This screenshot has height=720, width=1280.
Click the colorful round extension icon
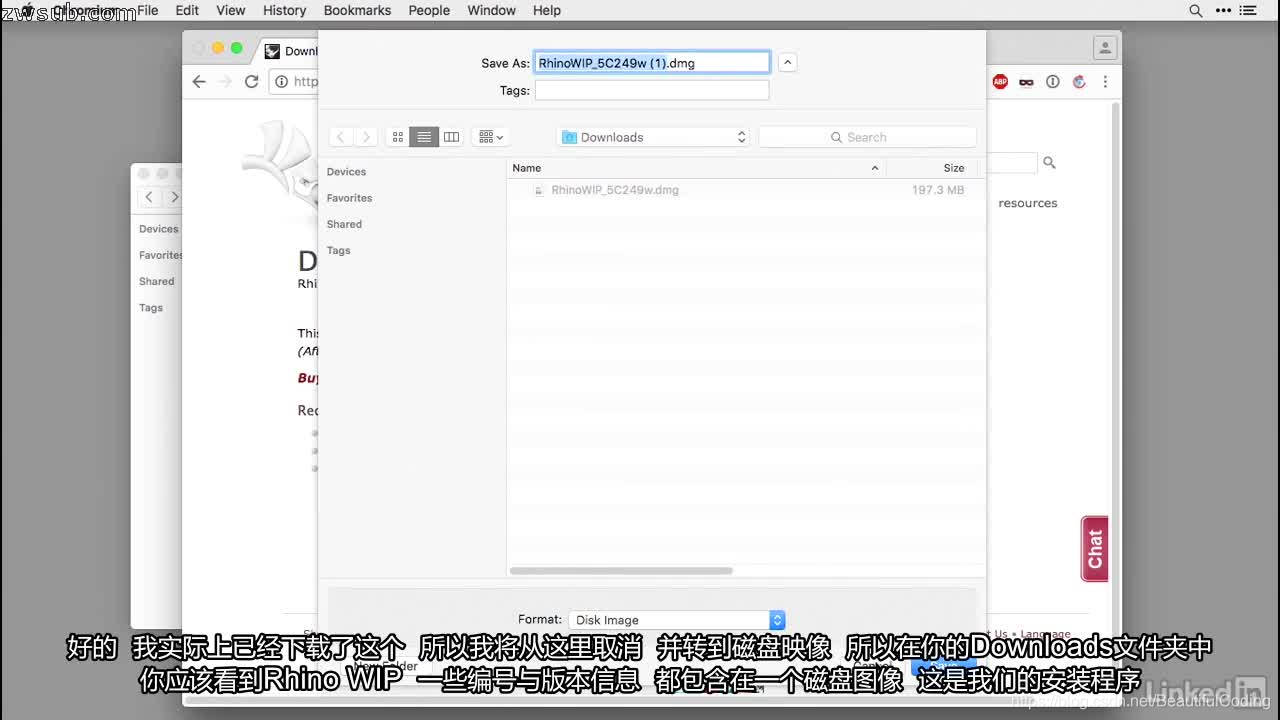coord(1079,82)
